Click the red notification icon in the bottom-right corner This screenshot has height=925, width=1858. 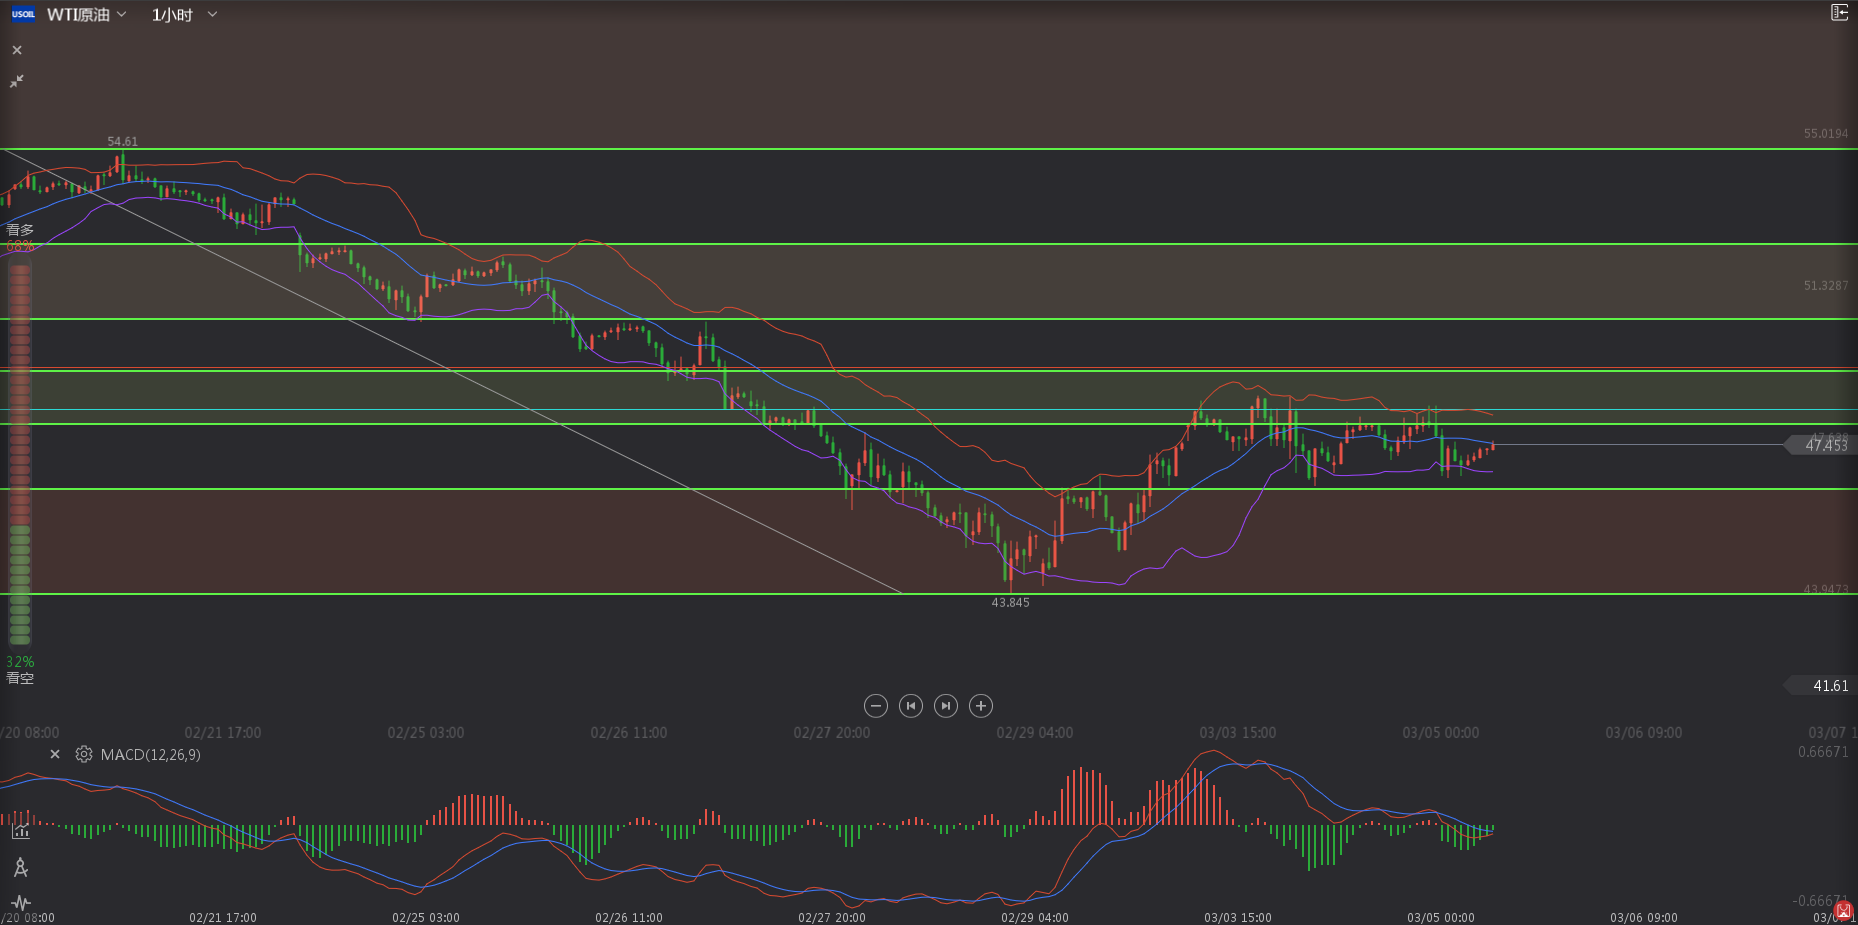point(1844,910)
